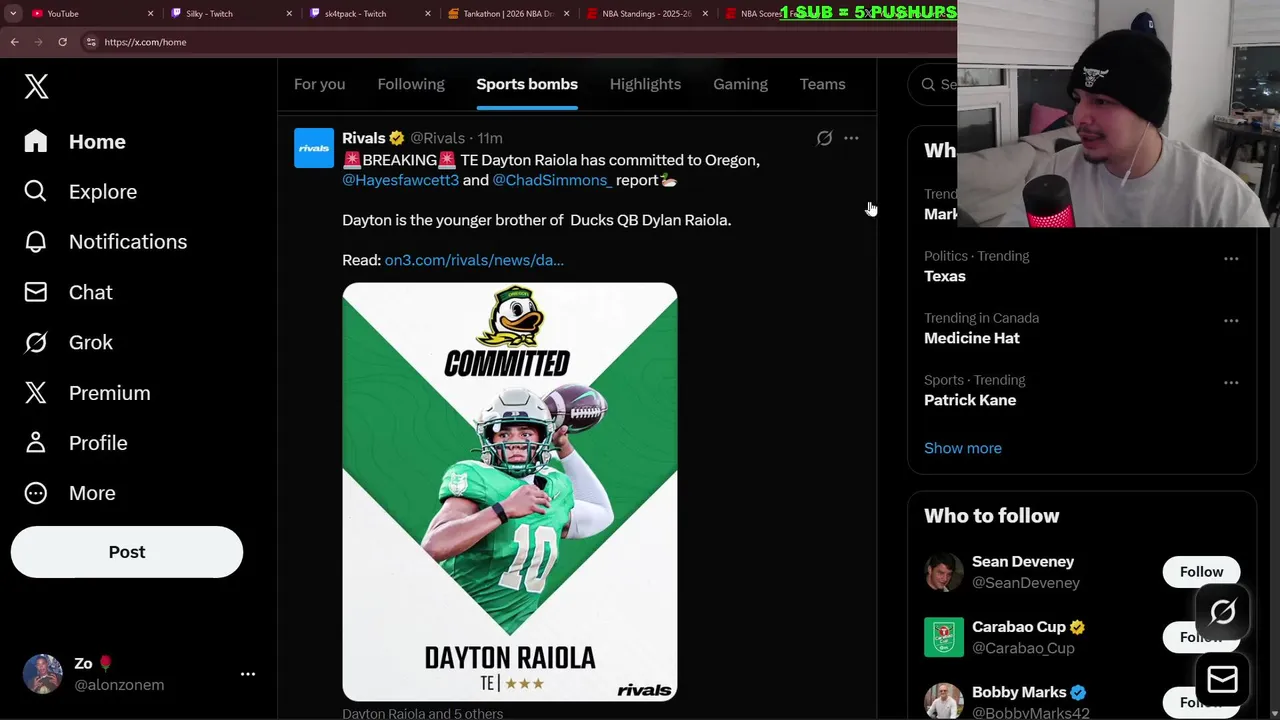This screenshot has width=1280, height=720.
Task: Click the Post button
Action: click(x=127, y=552)
